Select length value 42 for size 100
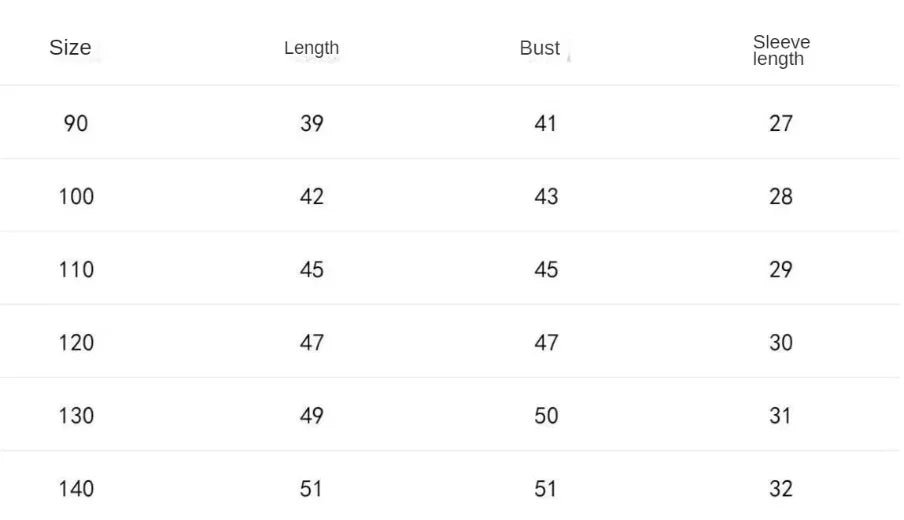Screen dimensions: 904x520 point(312,197)
